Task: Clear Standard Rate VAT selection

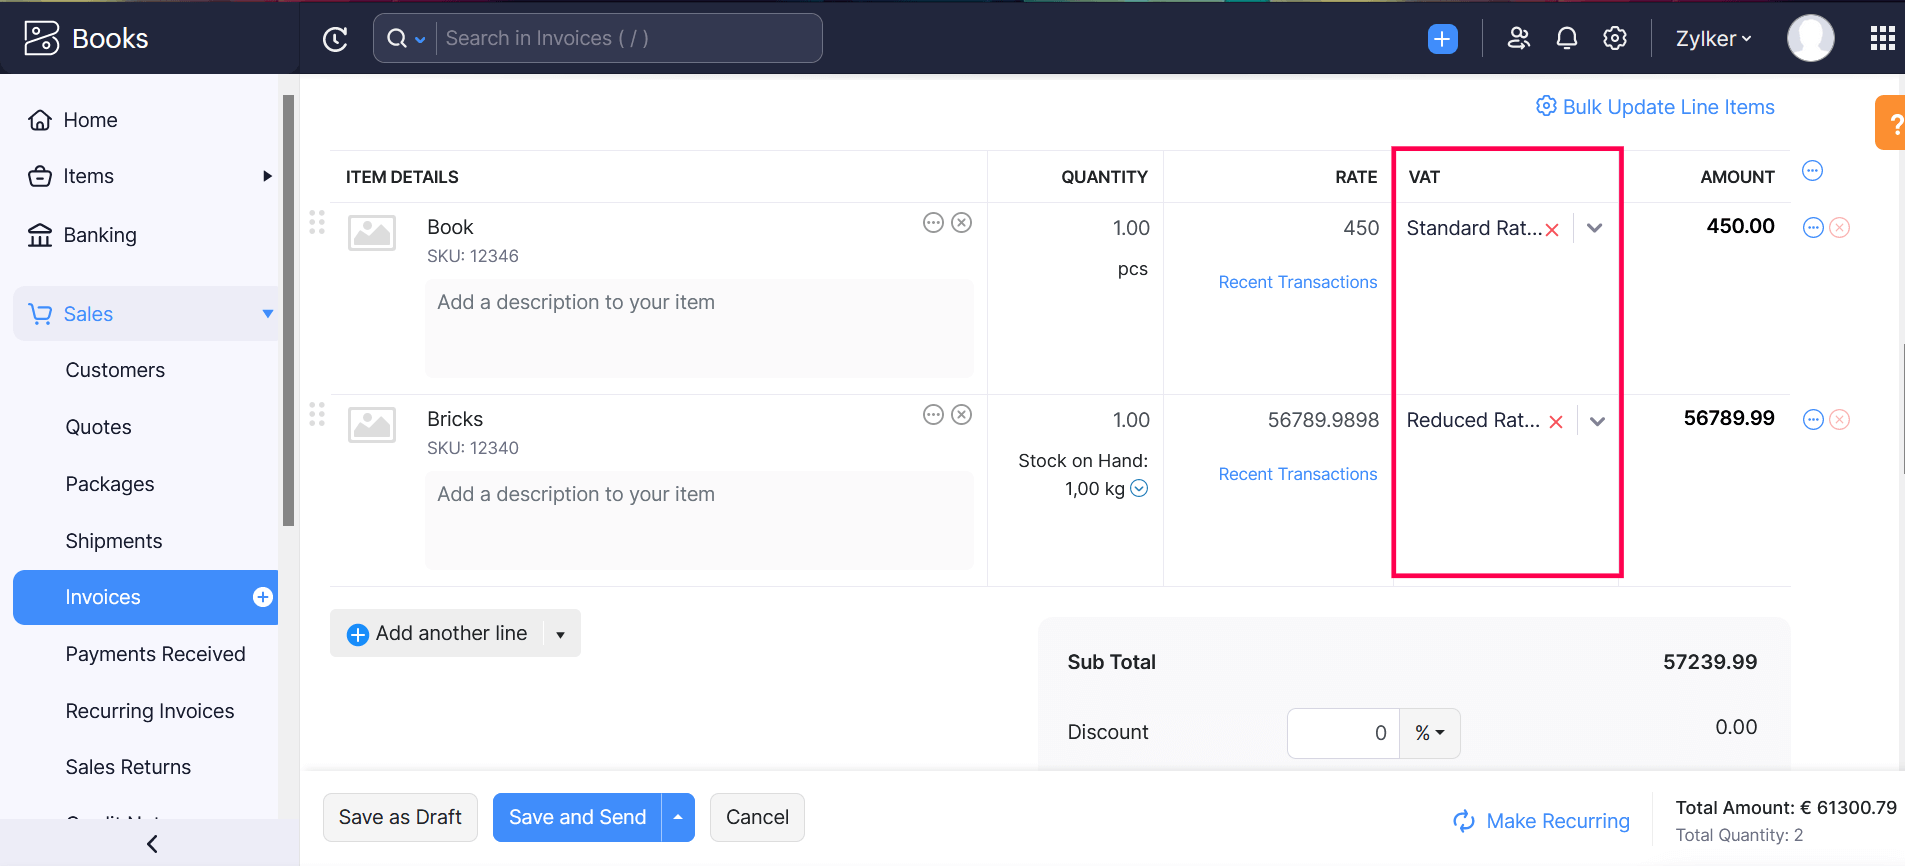Action: pos(1552,230)
